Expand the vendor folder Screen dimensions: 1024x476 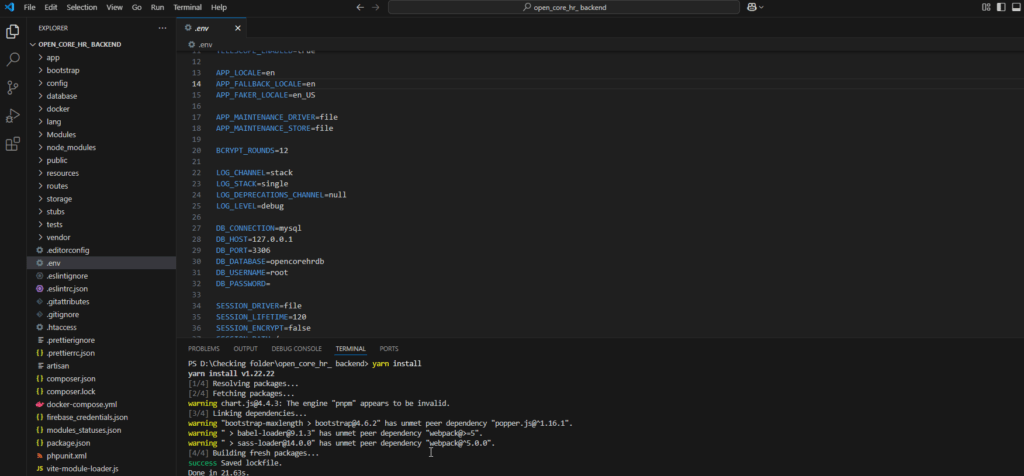[101, 238]
